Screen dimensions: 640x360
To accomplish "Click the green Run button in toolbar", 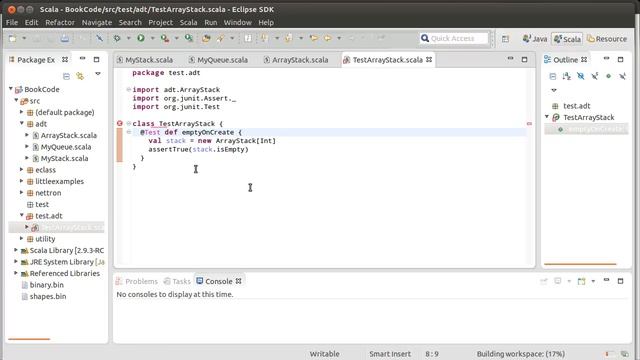I will point(141,38).
